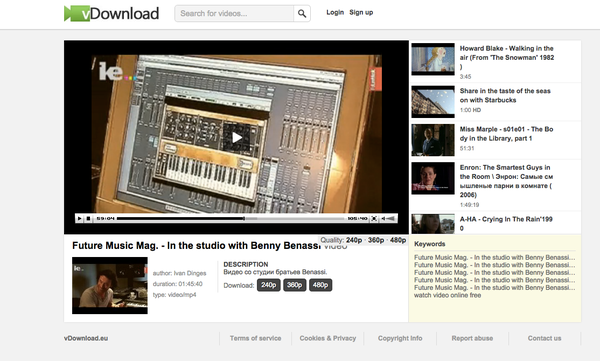Viewport: 600px width, 361px height.
Task: Open the Login link
Action: (x=335, y=12)
